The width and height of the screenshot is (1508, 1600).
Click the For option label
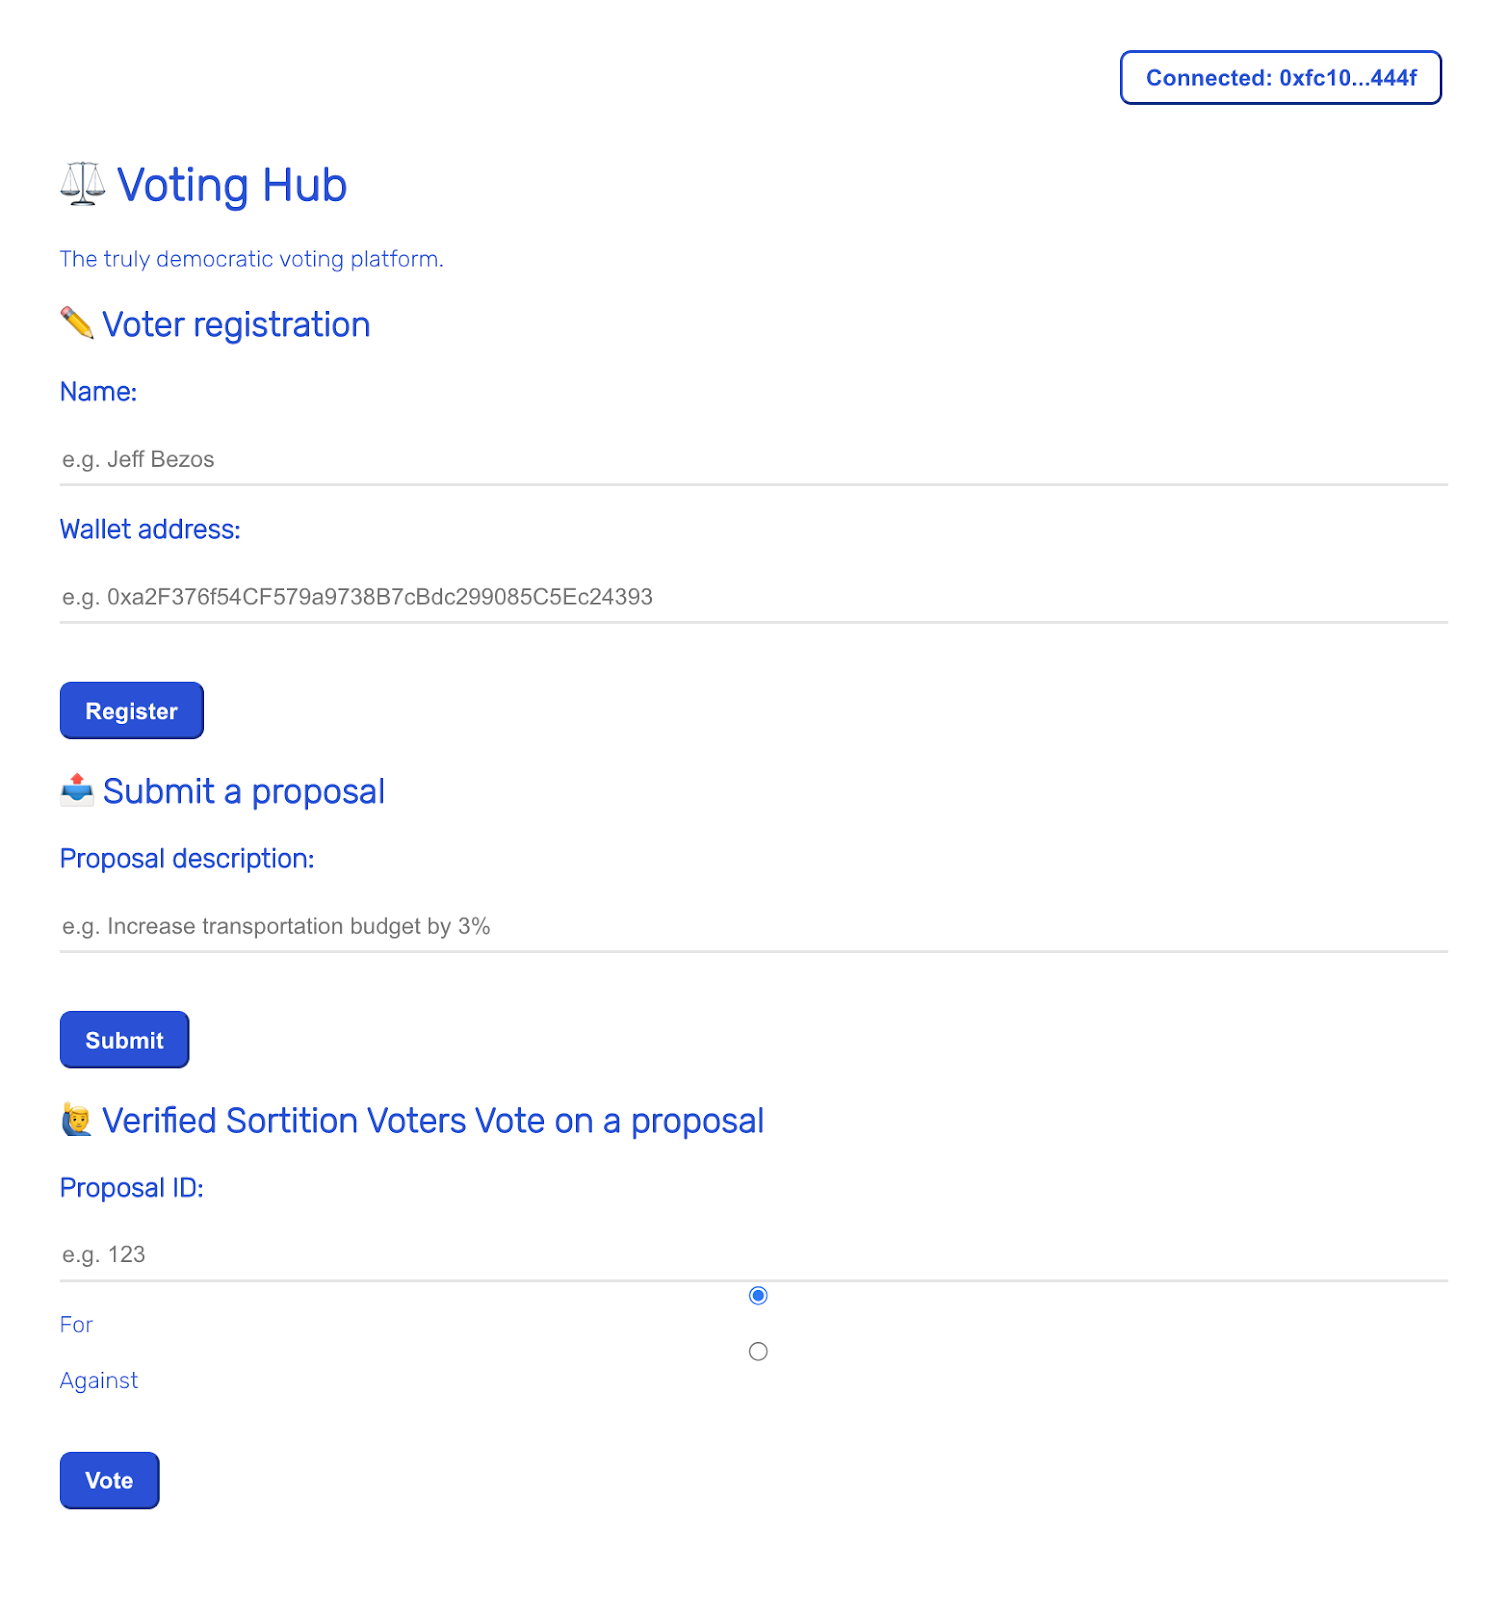76,1325
